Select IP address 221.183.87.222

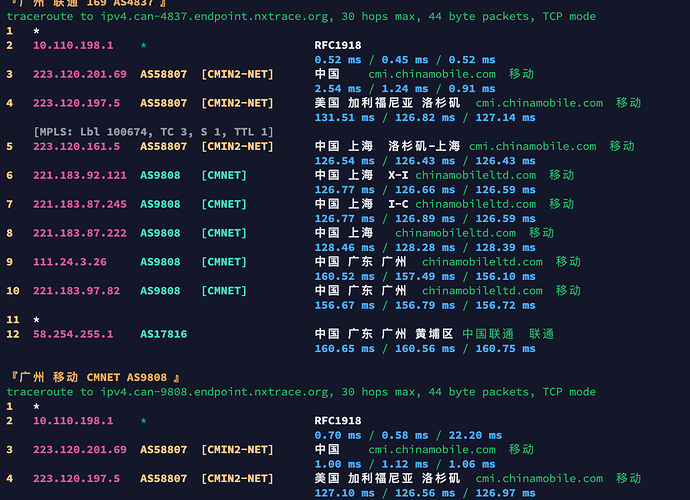click(x=80, y=233)
